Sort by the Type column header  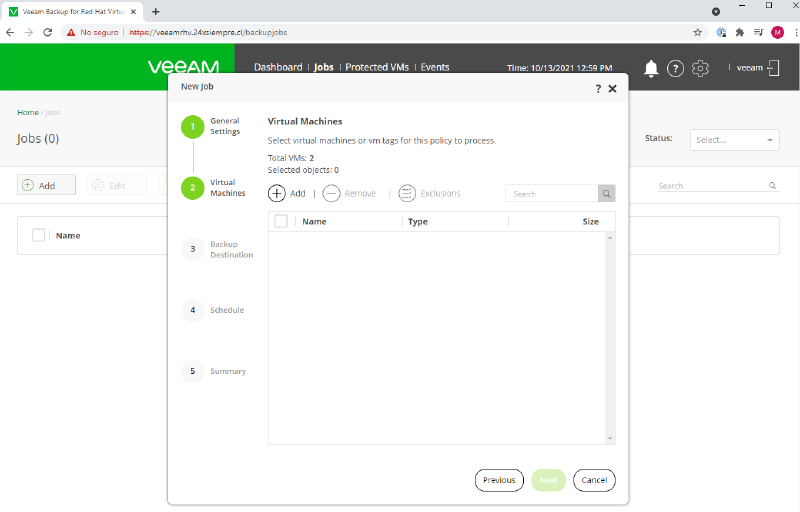tap(418, 222)
